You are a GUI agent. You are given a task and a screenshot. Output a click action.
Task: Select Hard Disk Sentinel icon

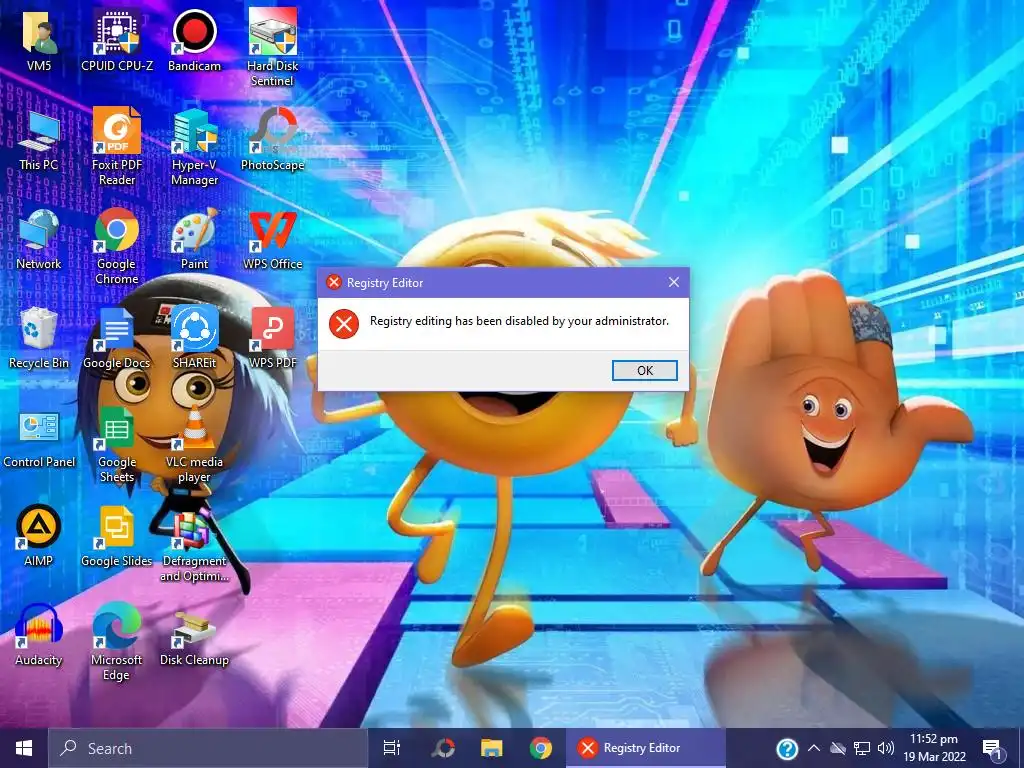pos(272,47)
